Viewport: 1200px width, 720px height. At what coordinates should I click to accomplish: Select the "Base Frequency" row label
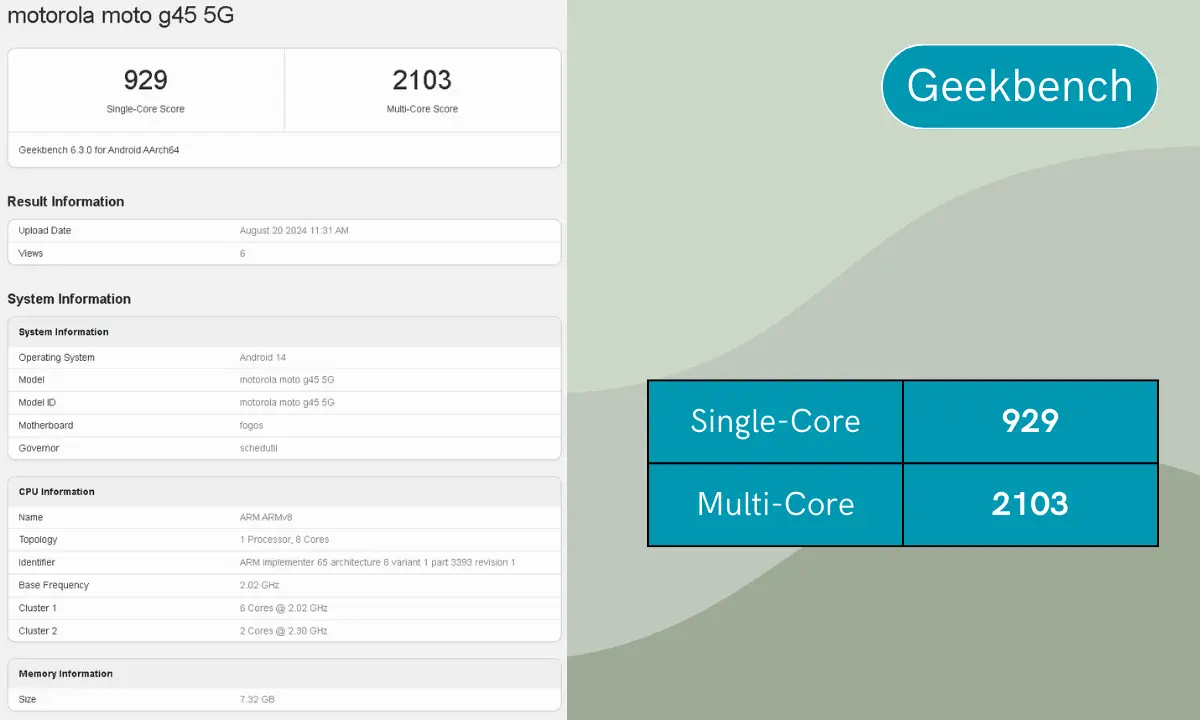[54, 586]
